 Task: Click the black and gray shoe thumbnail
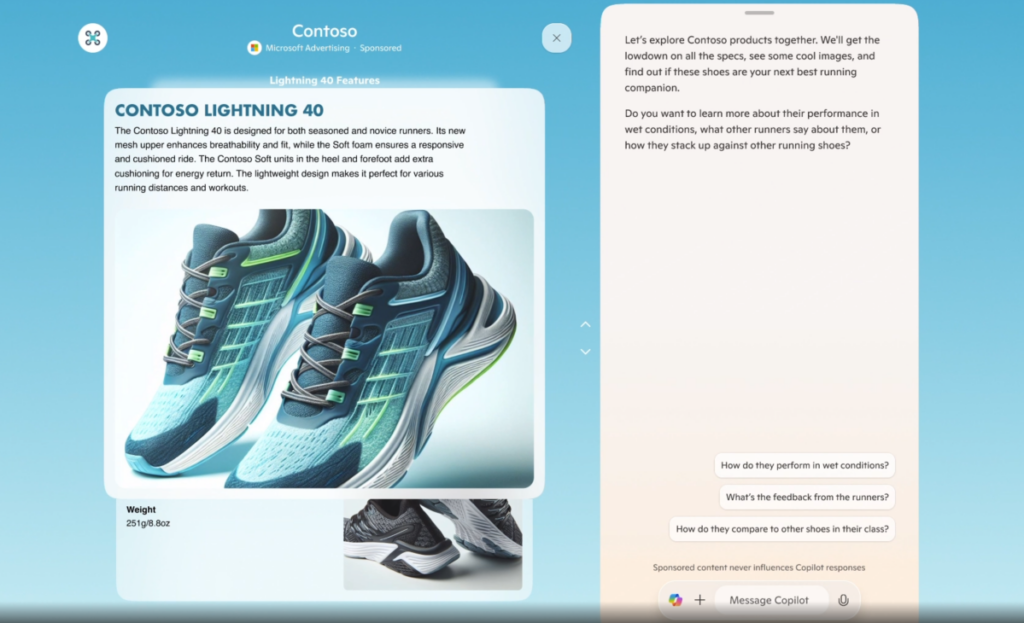pos(432,544)
